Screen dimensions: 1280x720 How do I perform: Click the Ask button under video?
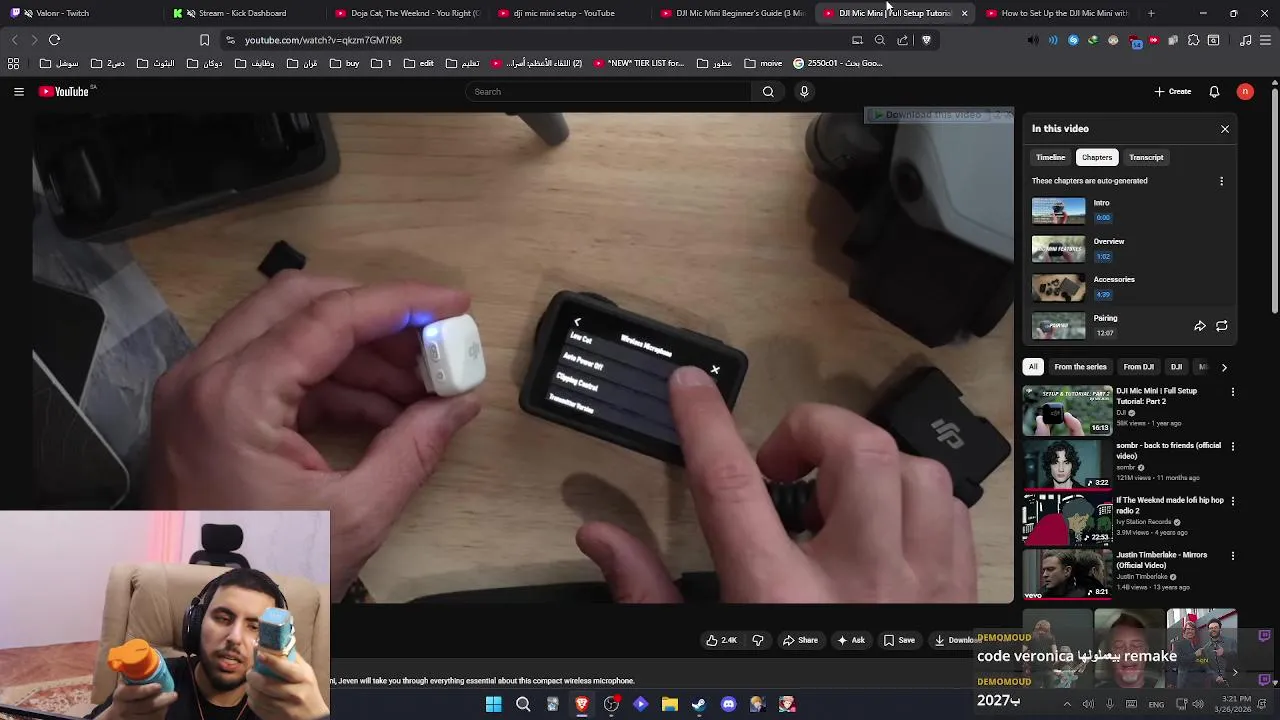851,640
